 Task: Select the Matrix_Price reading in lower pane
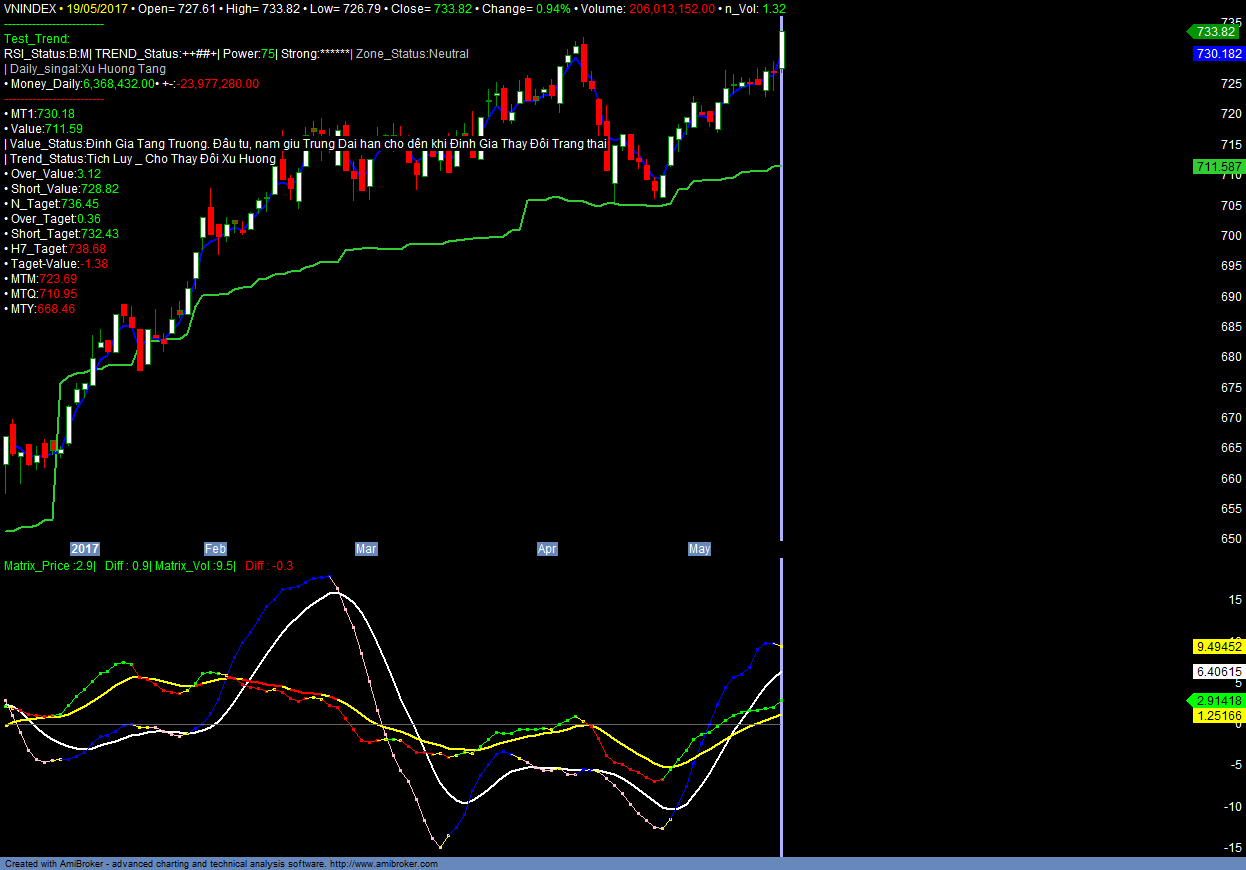[x=49, y=566]
